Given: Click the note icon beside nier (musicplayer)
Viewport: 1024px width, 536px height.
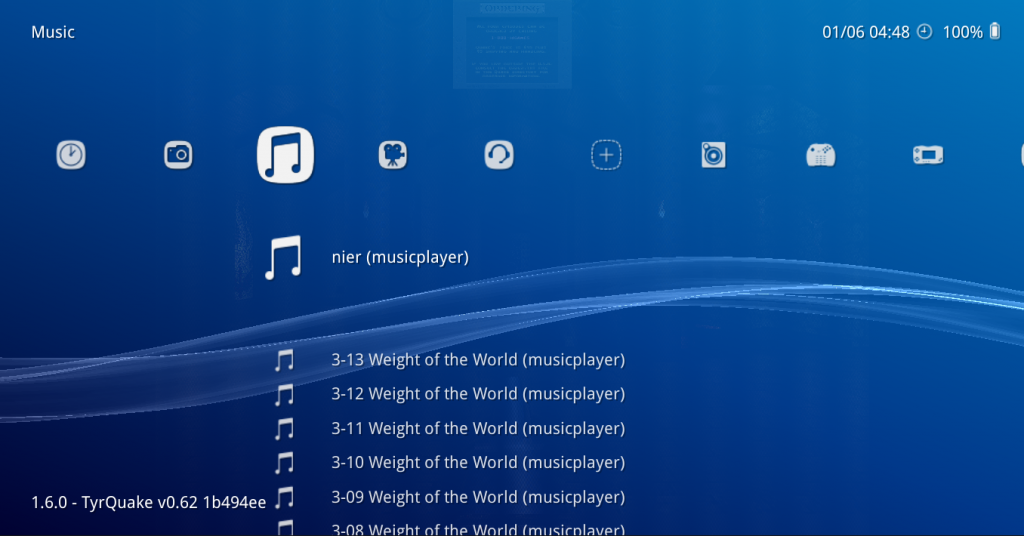Looking at the screenshot, I should point(283,257).
